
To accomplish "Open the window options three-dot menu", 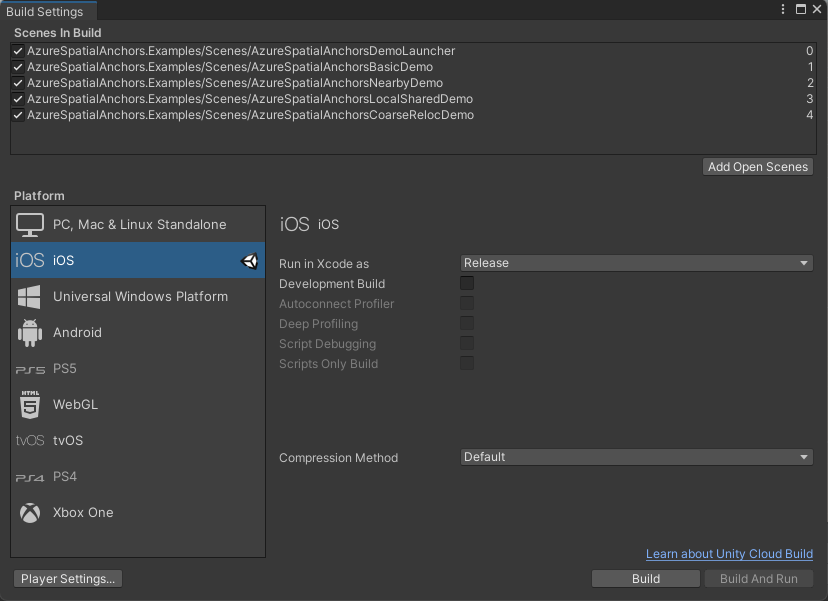I will (783, 9).
